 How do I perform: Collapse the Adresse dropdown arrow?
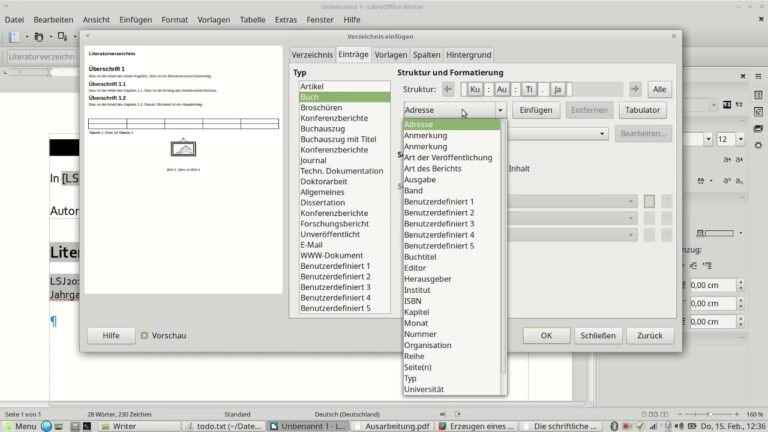click(499, 110)
